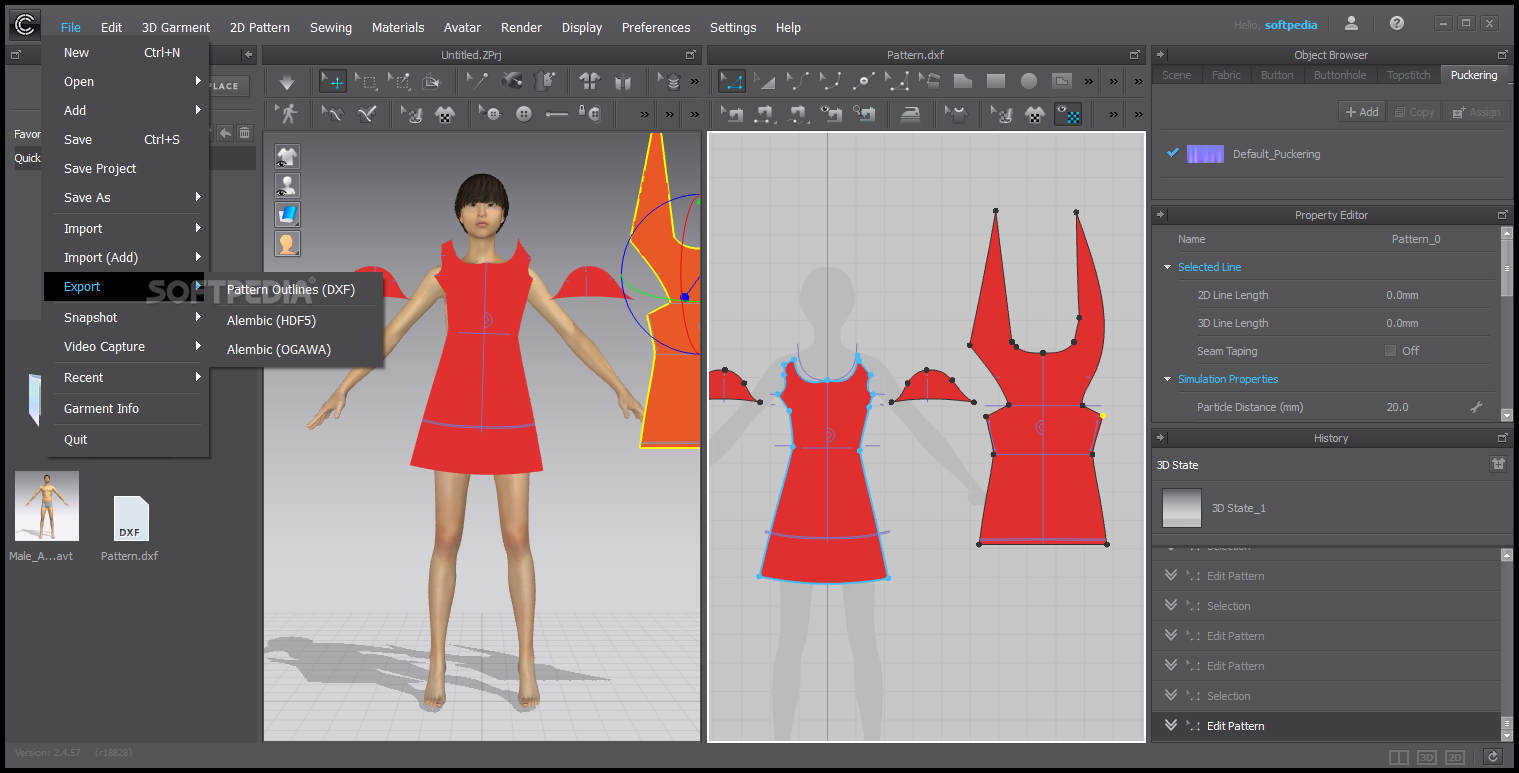
Task: Switch to the Topstitch tab
Action: tap(1409, 75)
